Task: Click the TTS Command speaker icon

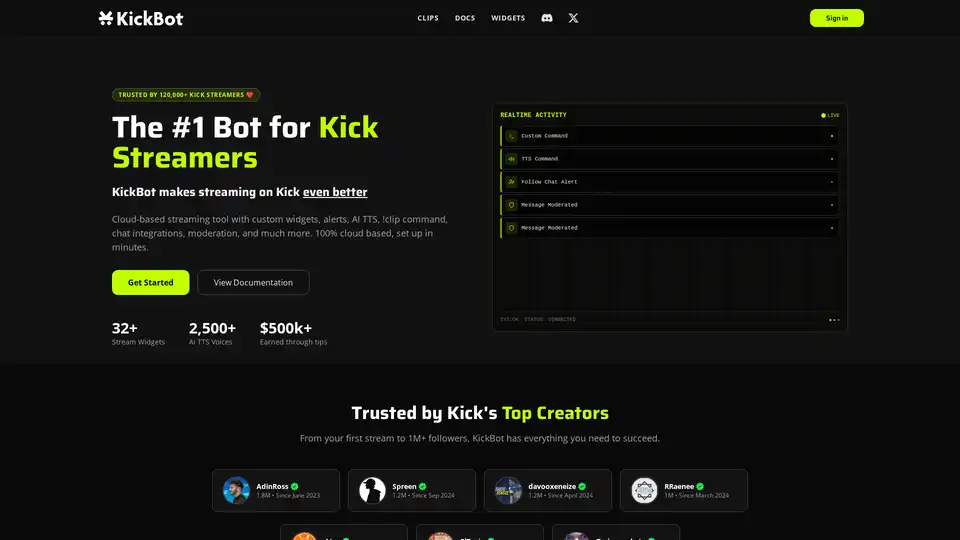Action: [511, 159]
